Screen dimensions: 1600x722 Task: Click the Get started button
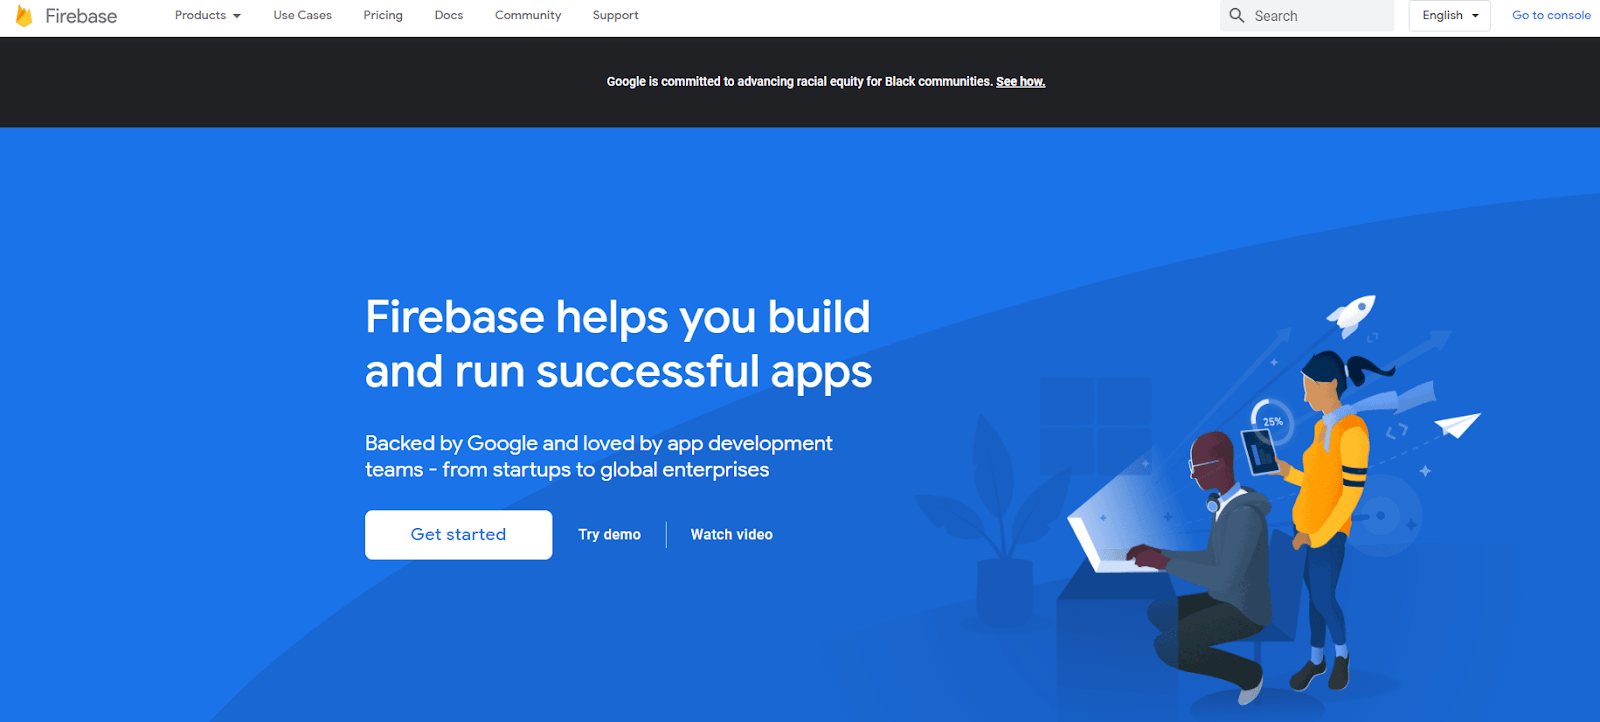(x=458, y=535)
